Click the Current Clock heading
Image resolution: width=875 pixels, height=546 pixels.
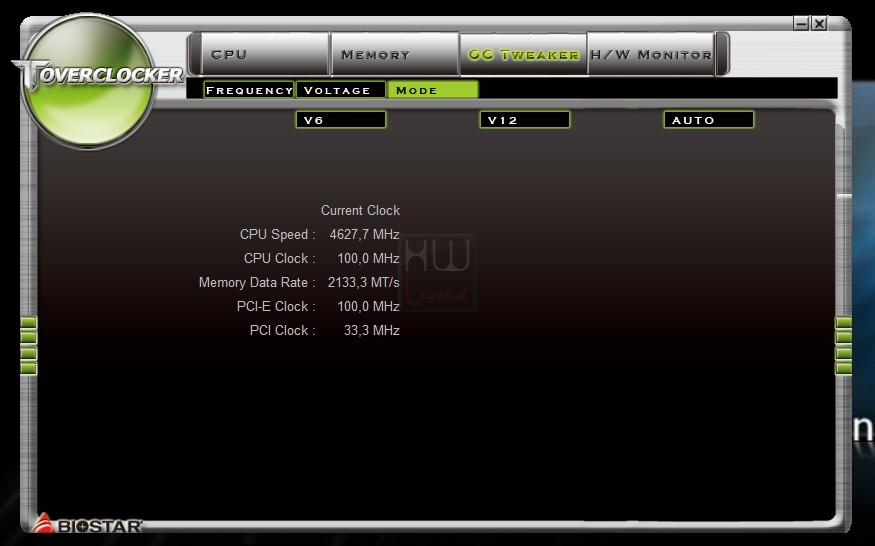pos(360,210)
